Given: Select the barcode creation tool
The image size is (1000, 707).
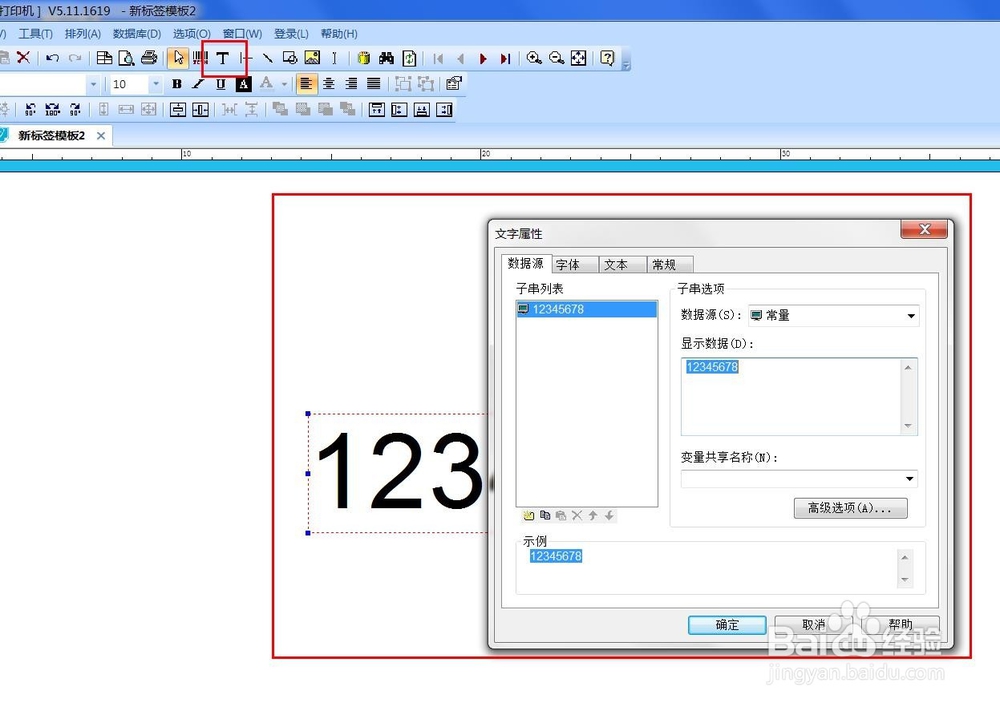Looking at the screenshot, I should click(x=200, y=58).
